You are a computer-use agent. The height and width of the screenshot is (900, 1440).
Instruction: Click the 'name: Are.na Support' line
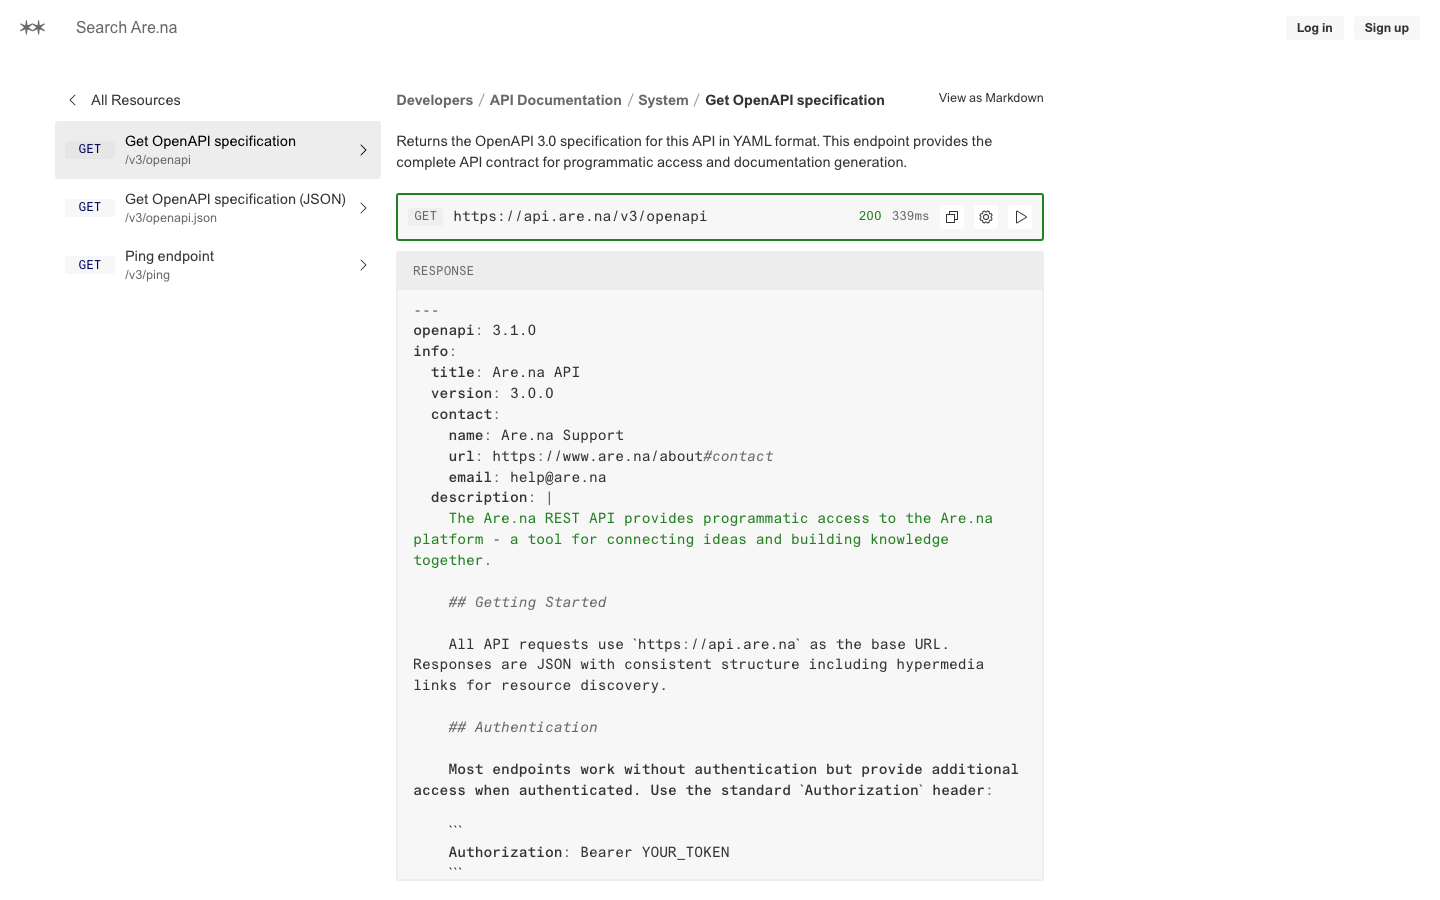(536, 435)
